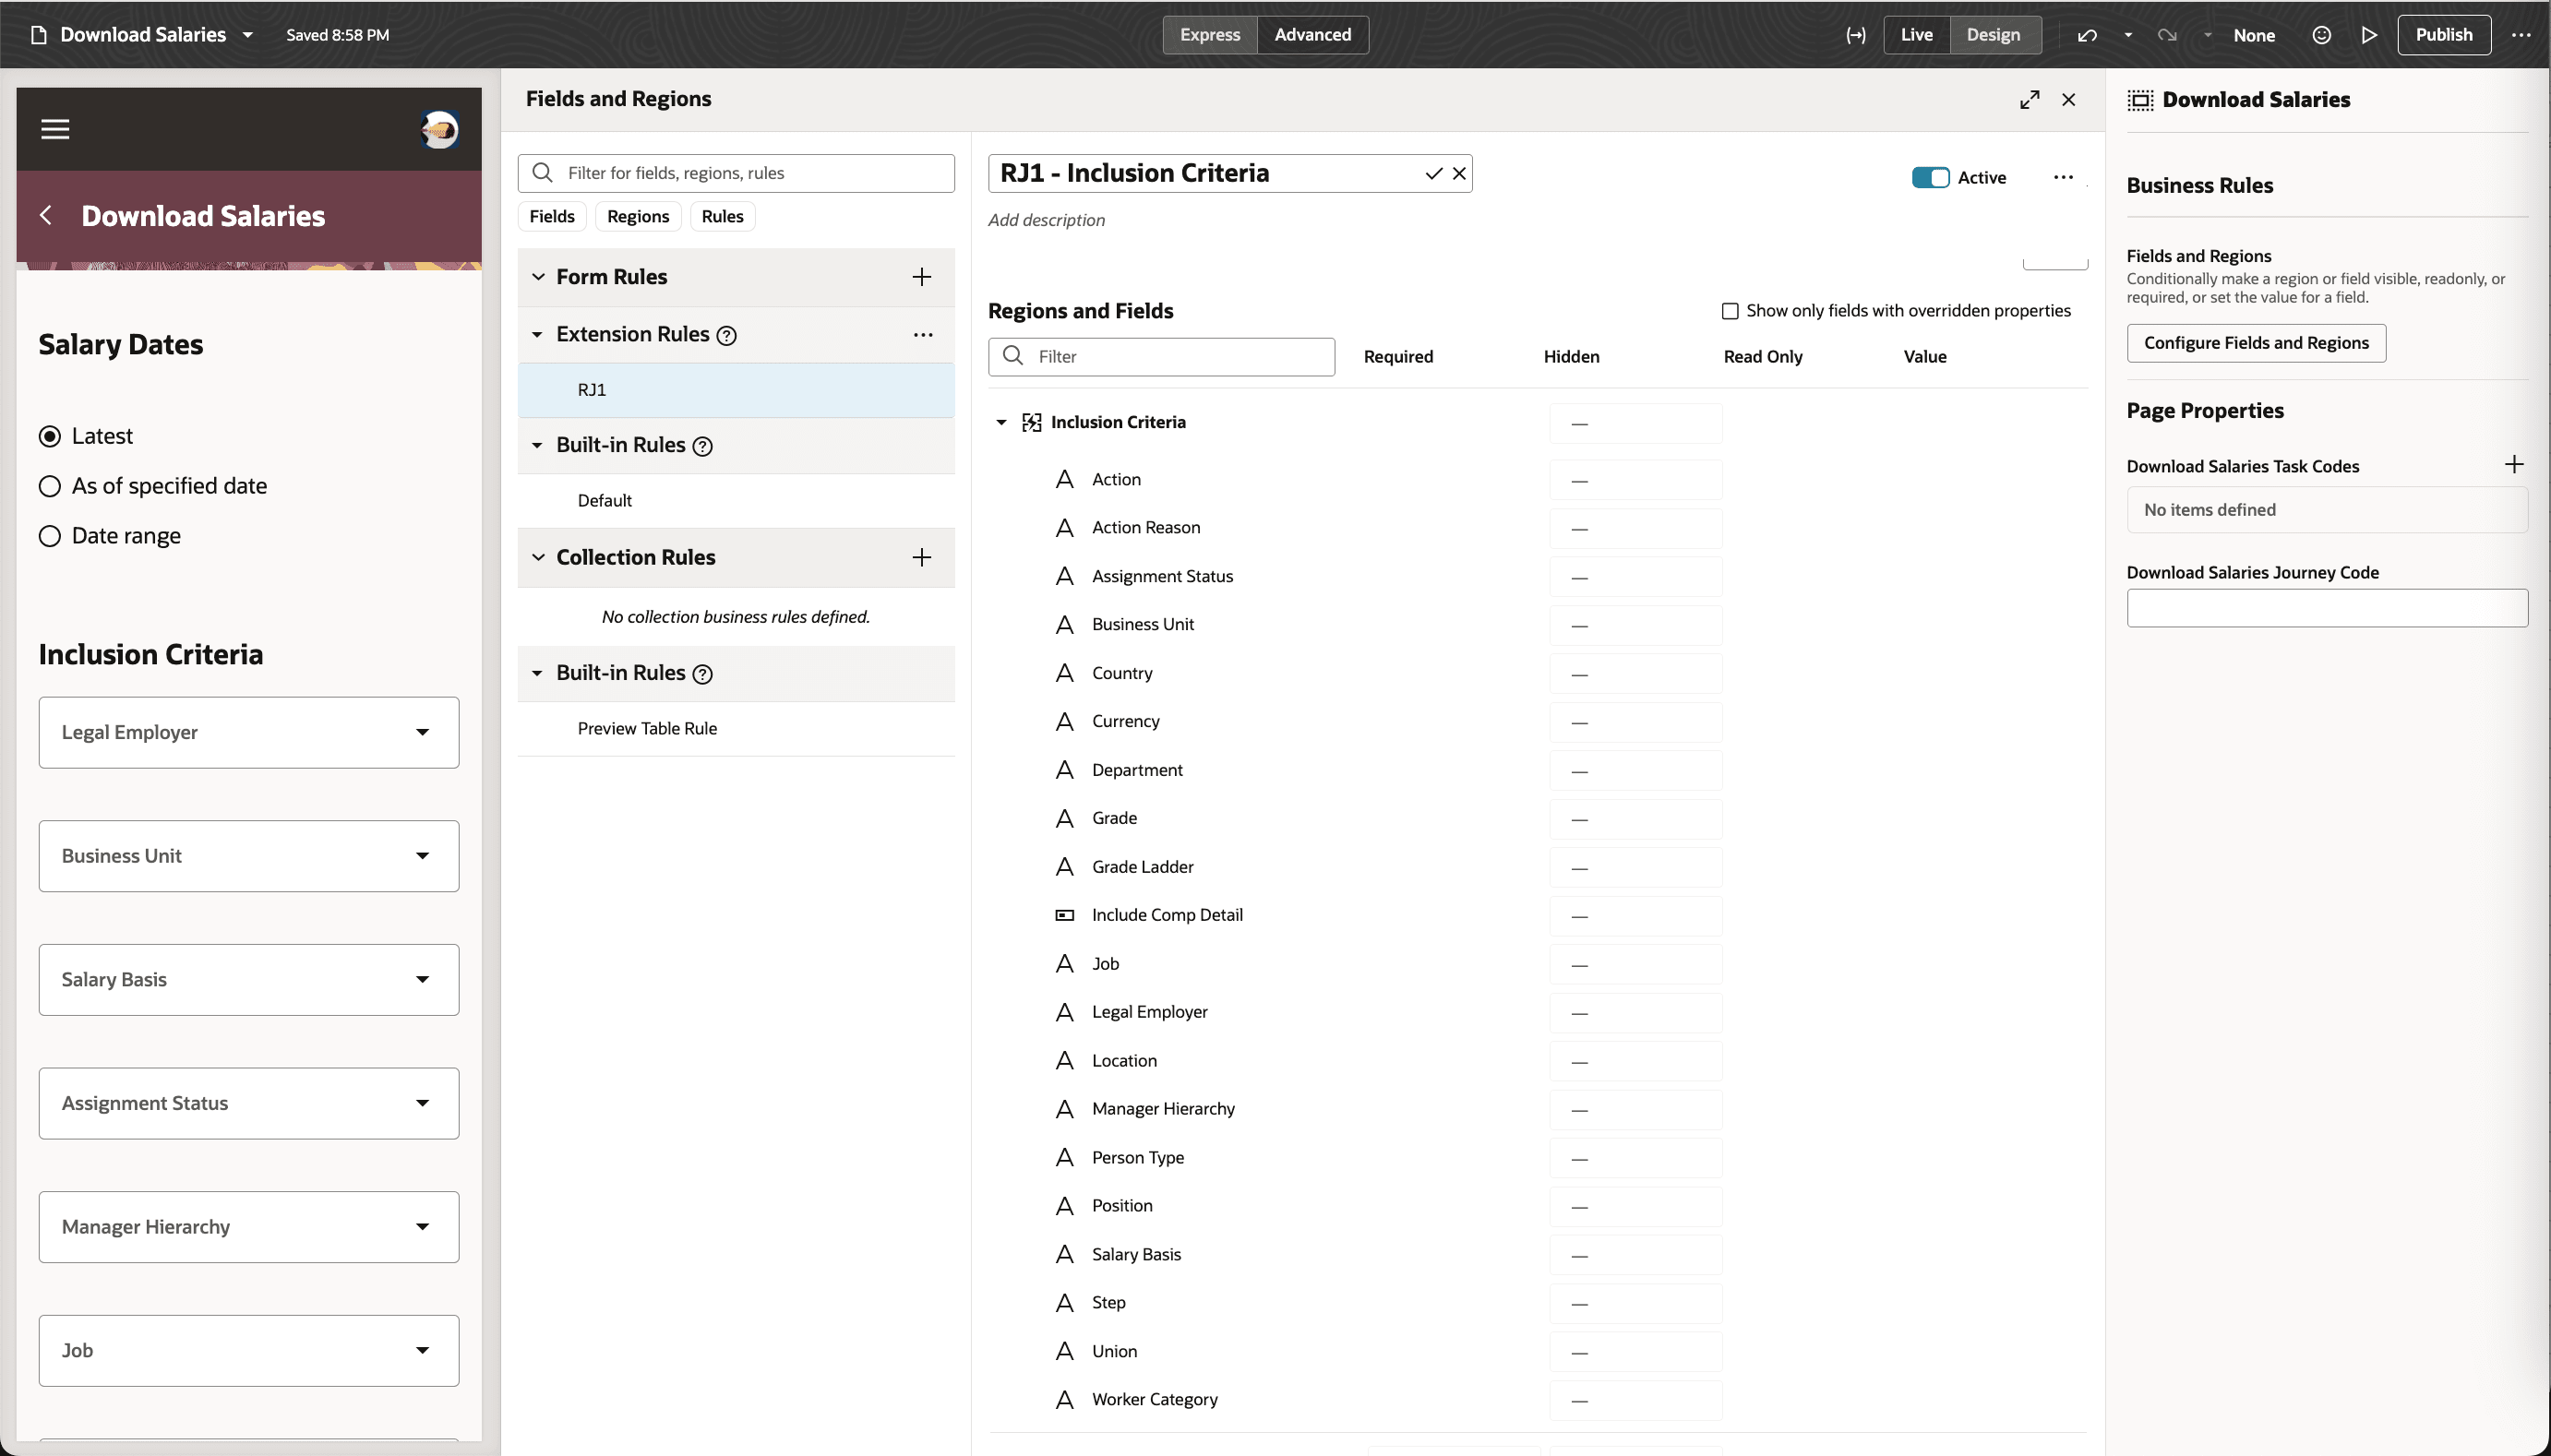Collapse the Collection Rules section

point(538,558)
